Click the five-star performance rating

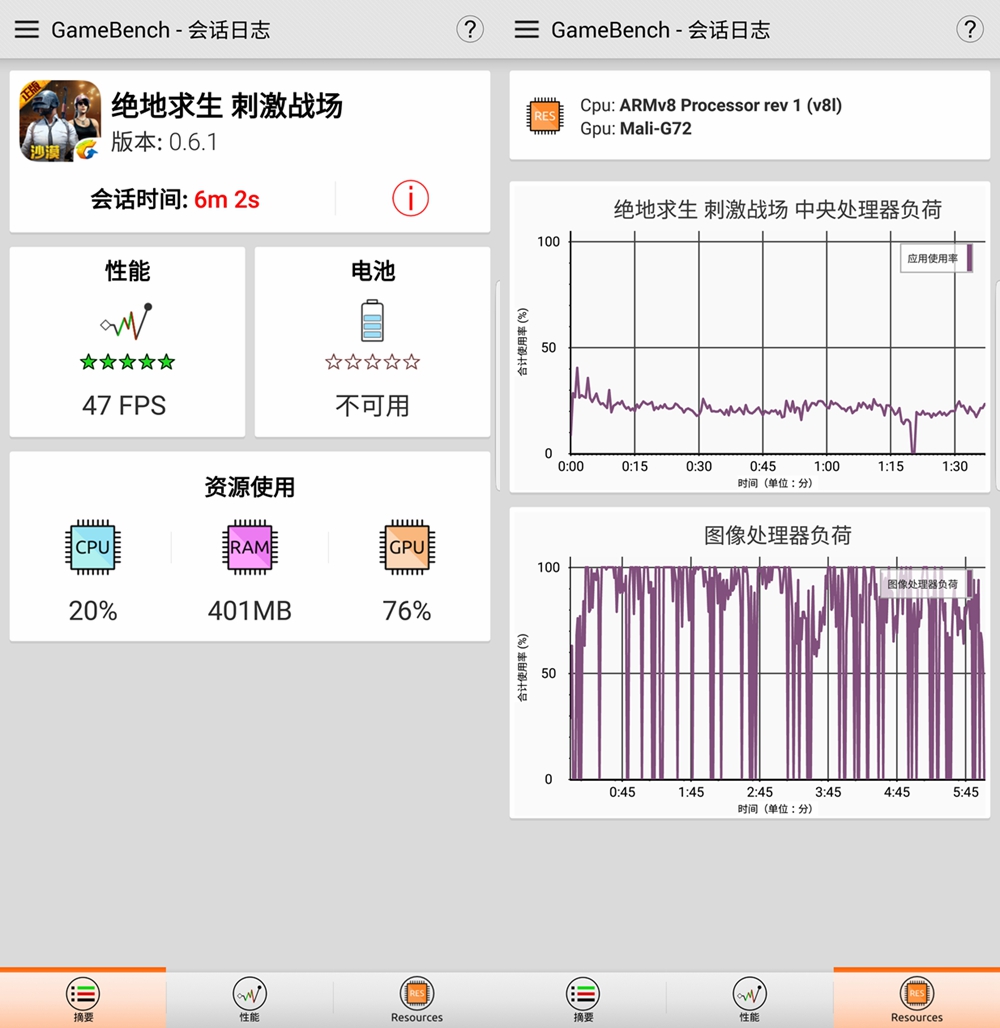coord(126,362)
